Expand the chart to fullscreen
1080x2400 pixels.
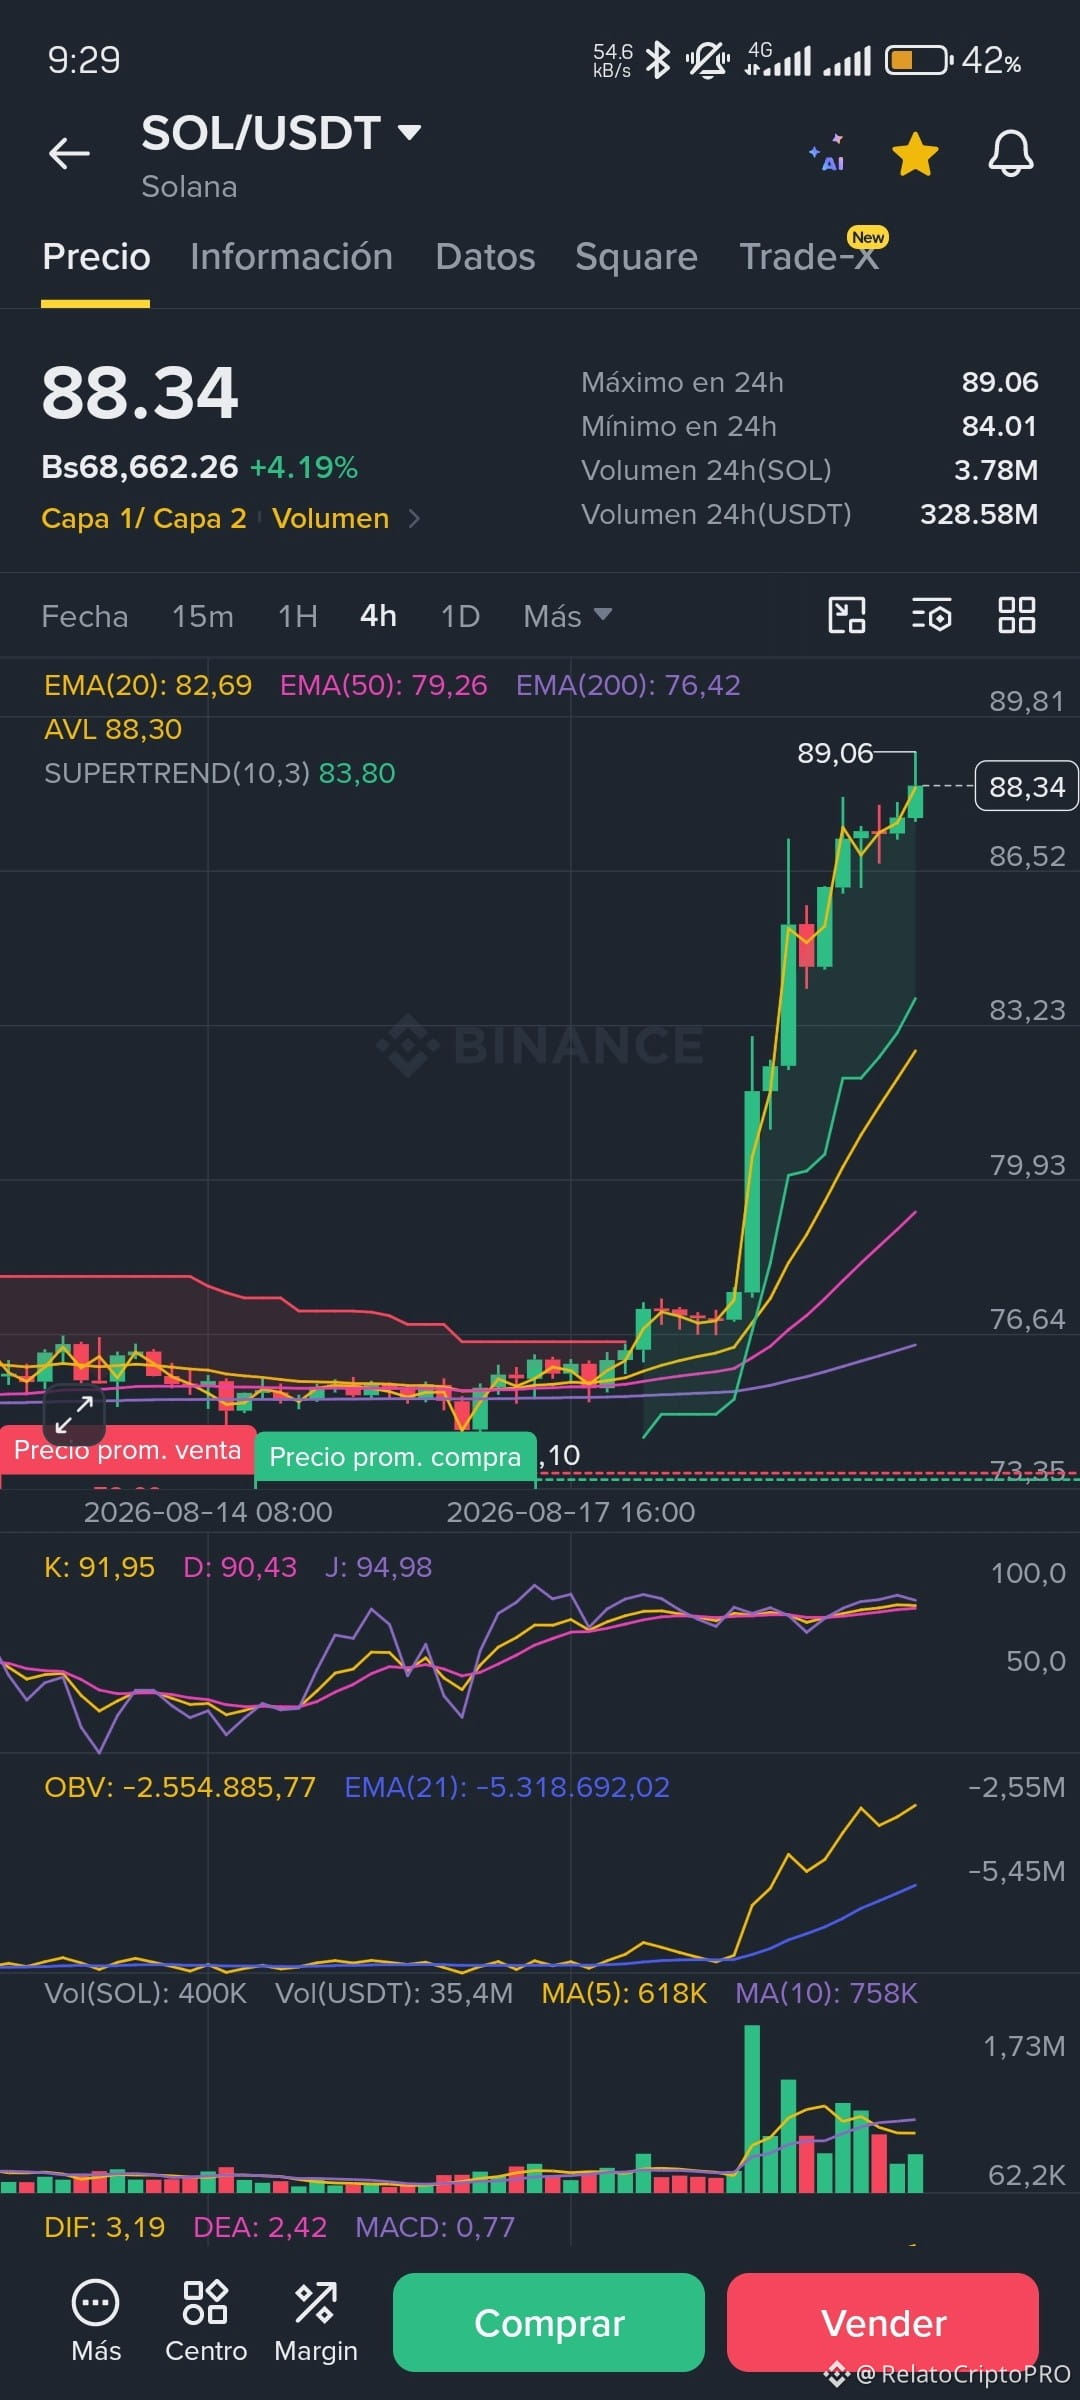[x=74, y=1414]
